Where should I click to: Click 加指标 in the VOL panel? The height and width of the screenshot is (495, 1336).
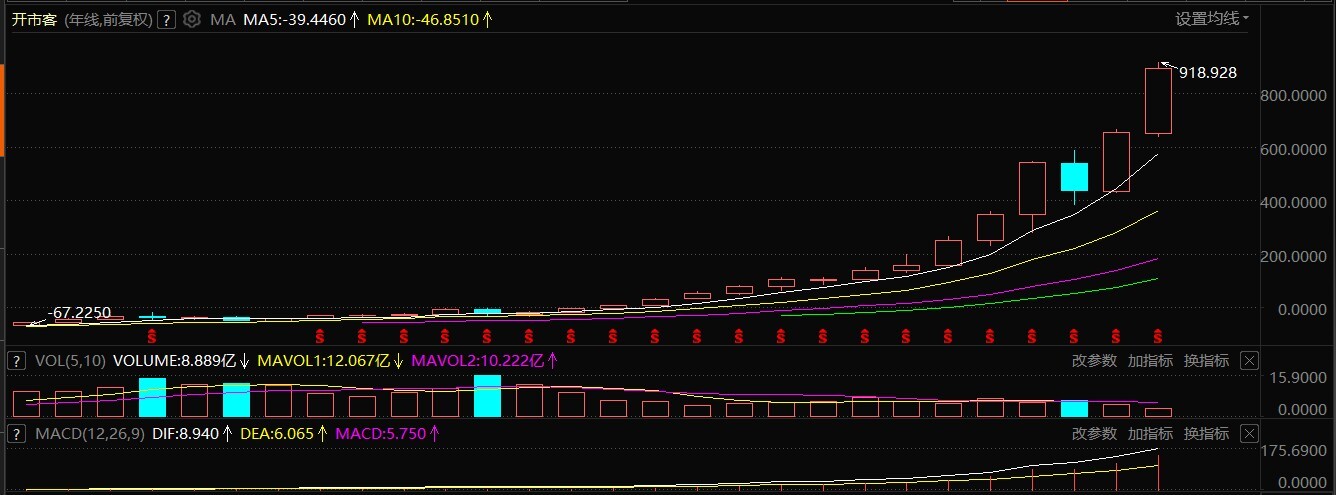pyautogui.click(x=1150, y=360)
